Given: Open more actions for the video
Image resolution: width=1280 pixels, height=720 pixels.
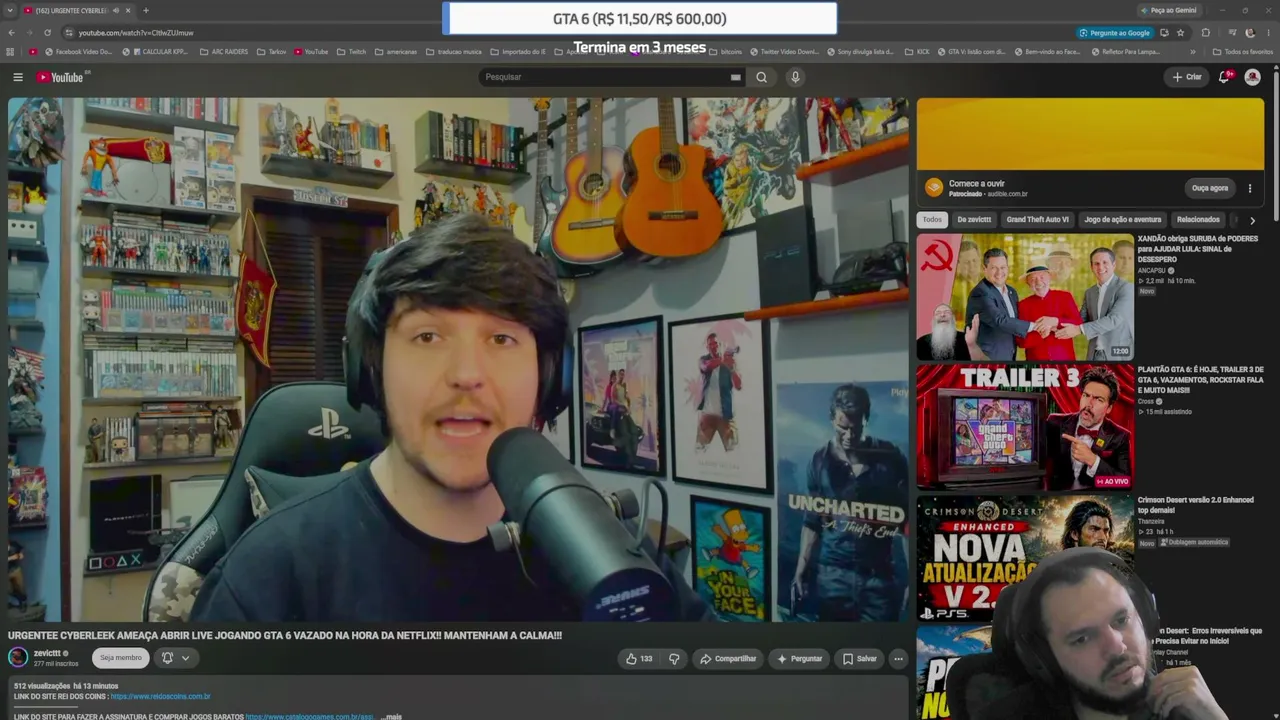Looking at the screenshot, I should pos(898,658).
